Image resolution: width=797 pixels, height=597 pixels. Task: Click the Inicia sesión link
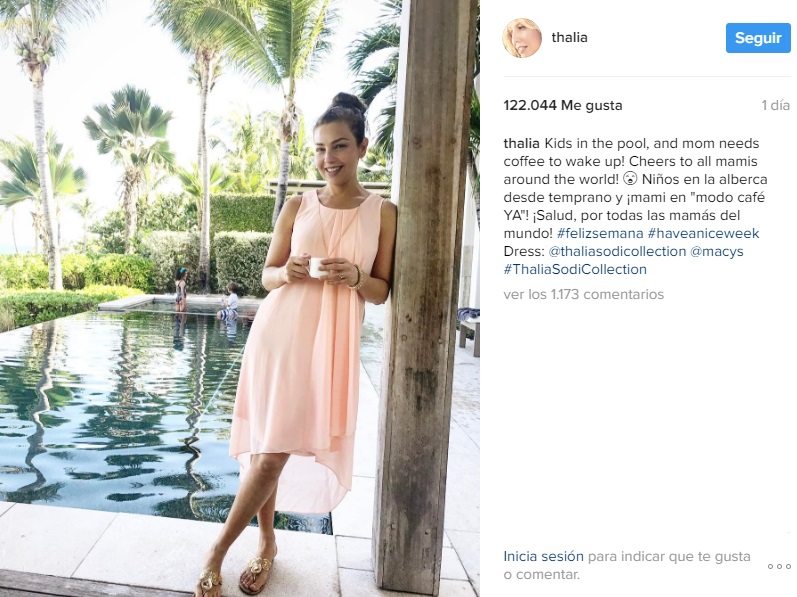[x=543, y=556]
